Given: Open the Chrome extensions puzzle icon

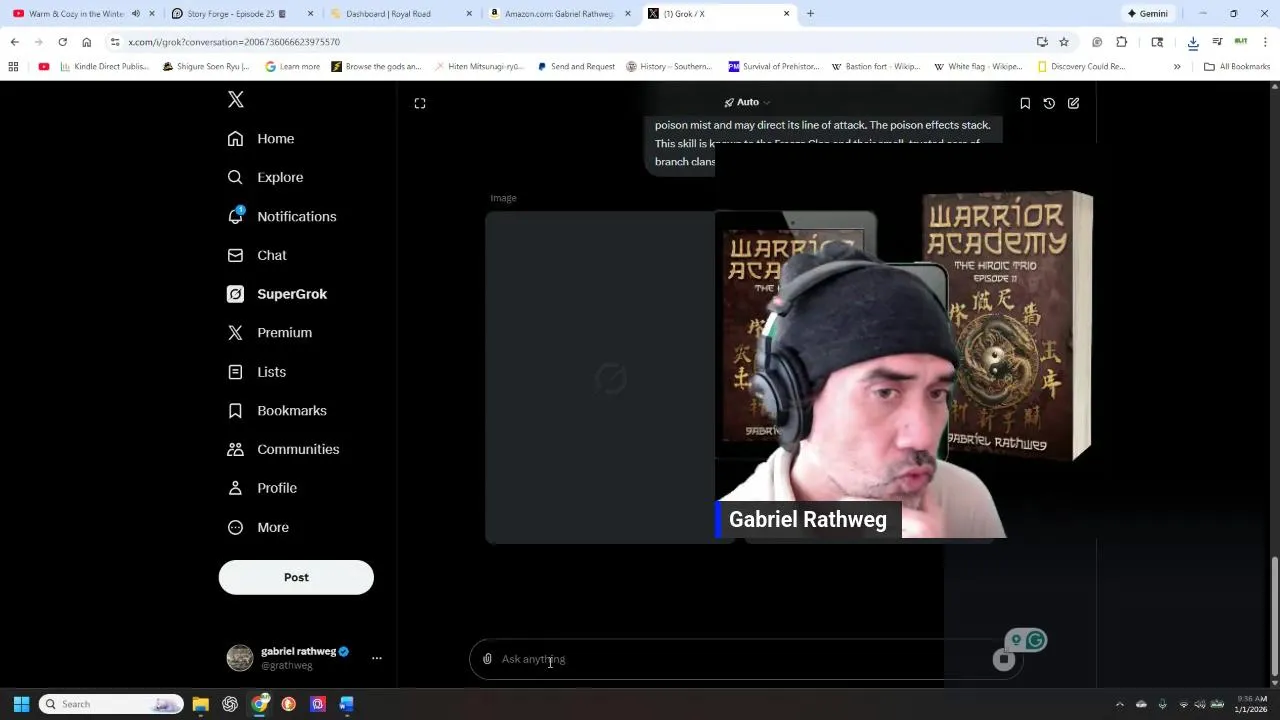Looking at the screenshot, I should point(1121,42).
